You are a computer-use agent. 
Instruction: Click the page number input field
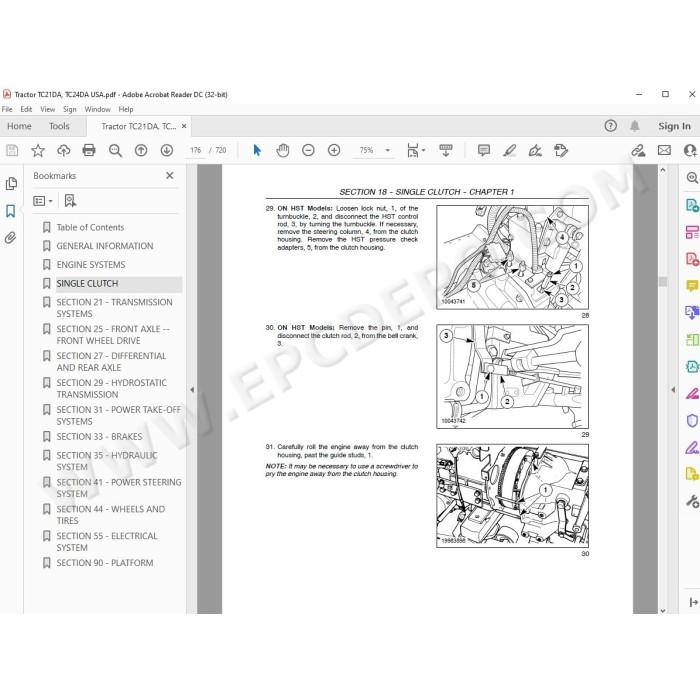[x=196, y=150]
